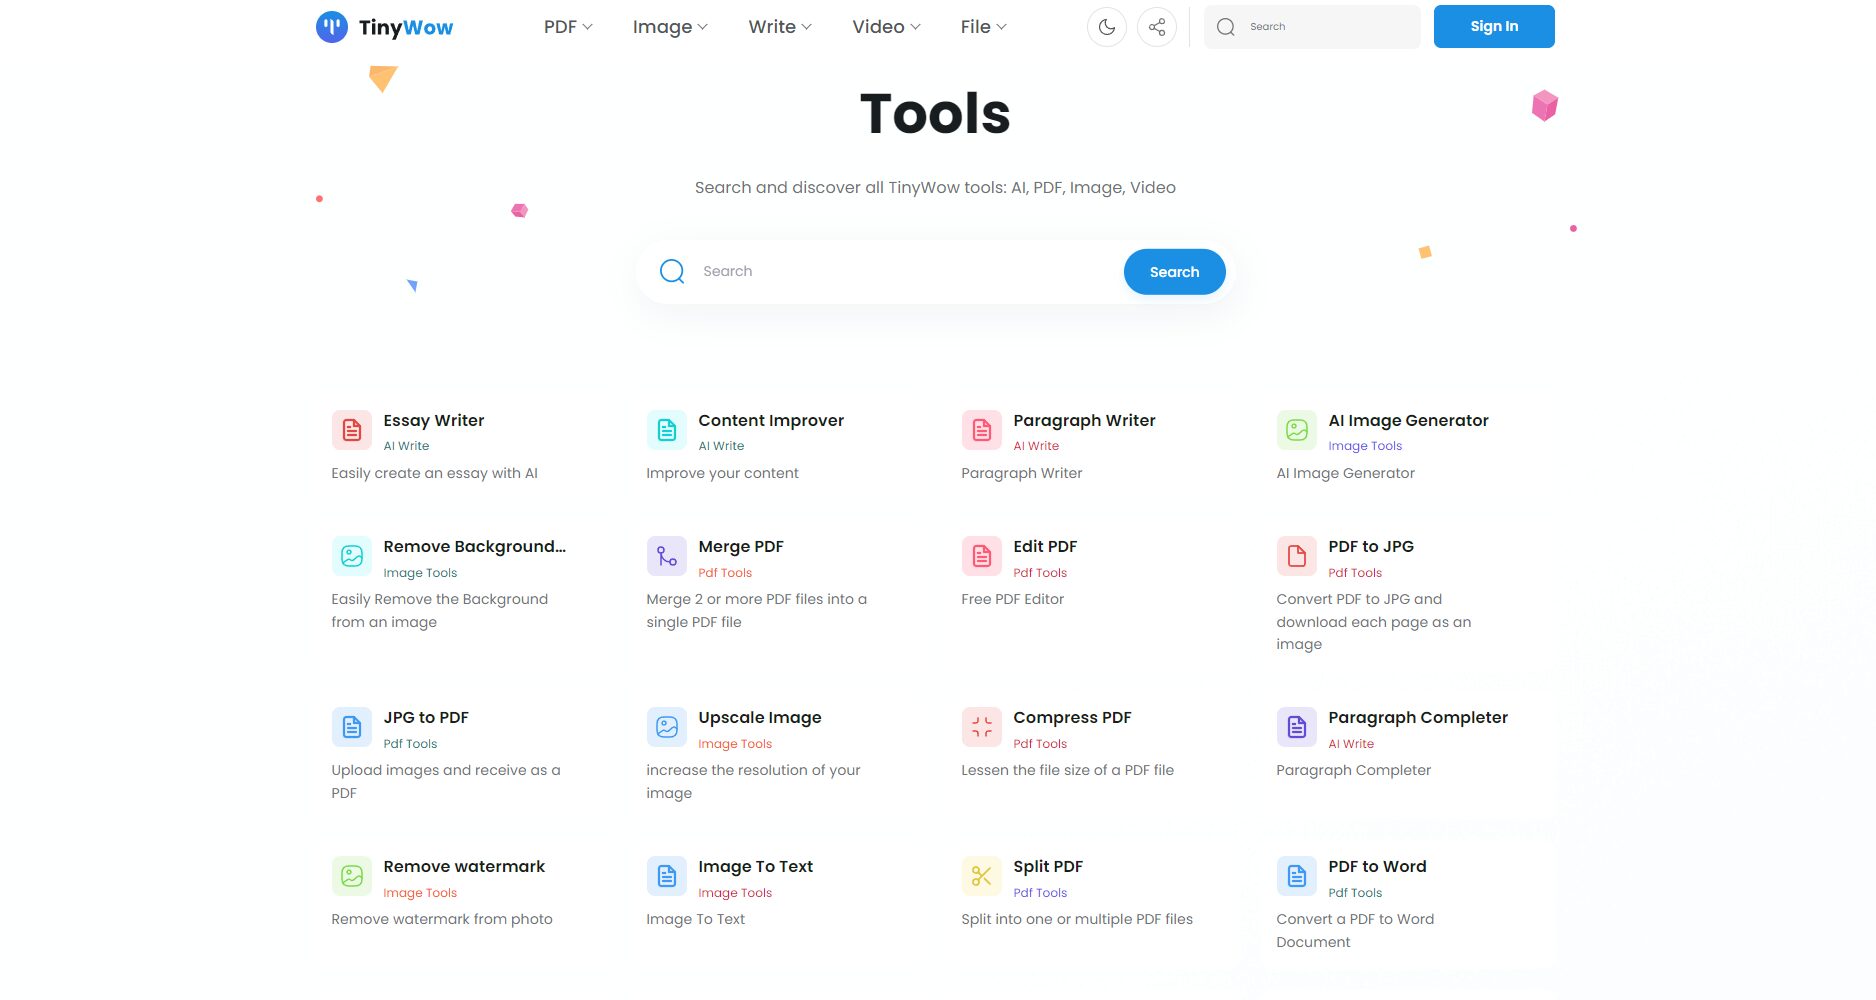1876x1000 pixels.
Task: Open the Write menu in navigation
Action: [780, 27]
